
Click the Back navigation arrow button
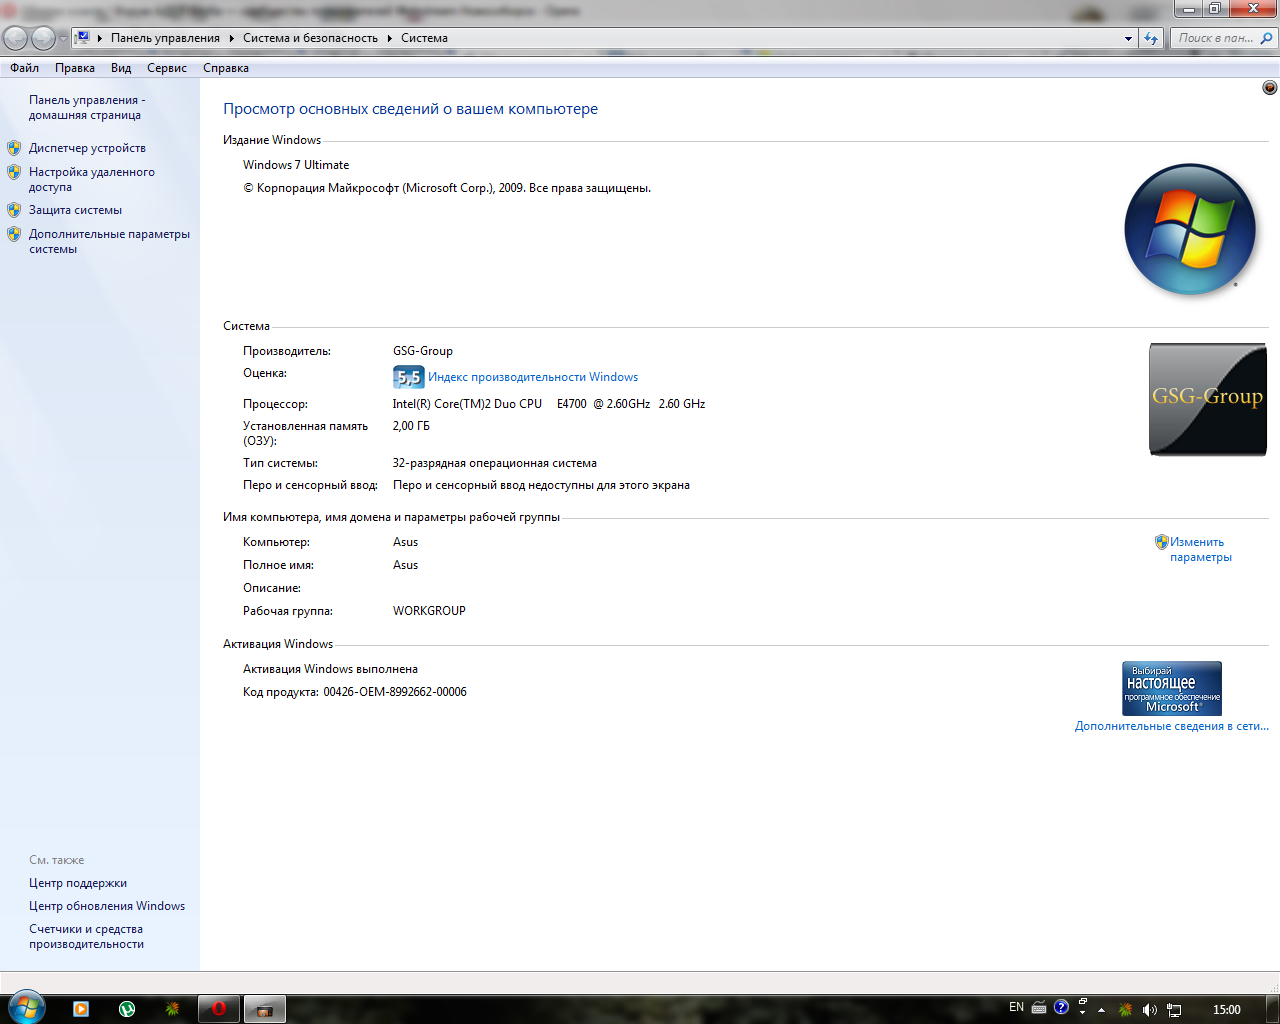pyautogui.click(x=15, y=38)
